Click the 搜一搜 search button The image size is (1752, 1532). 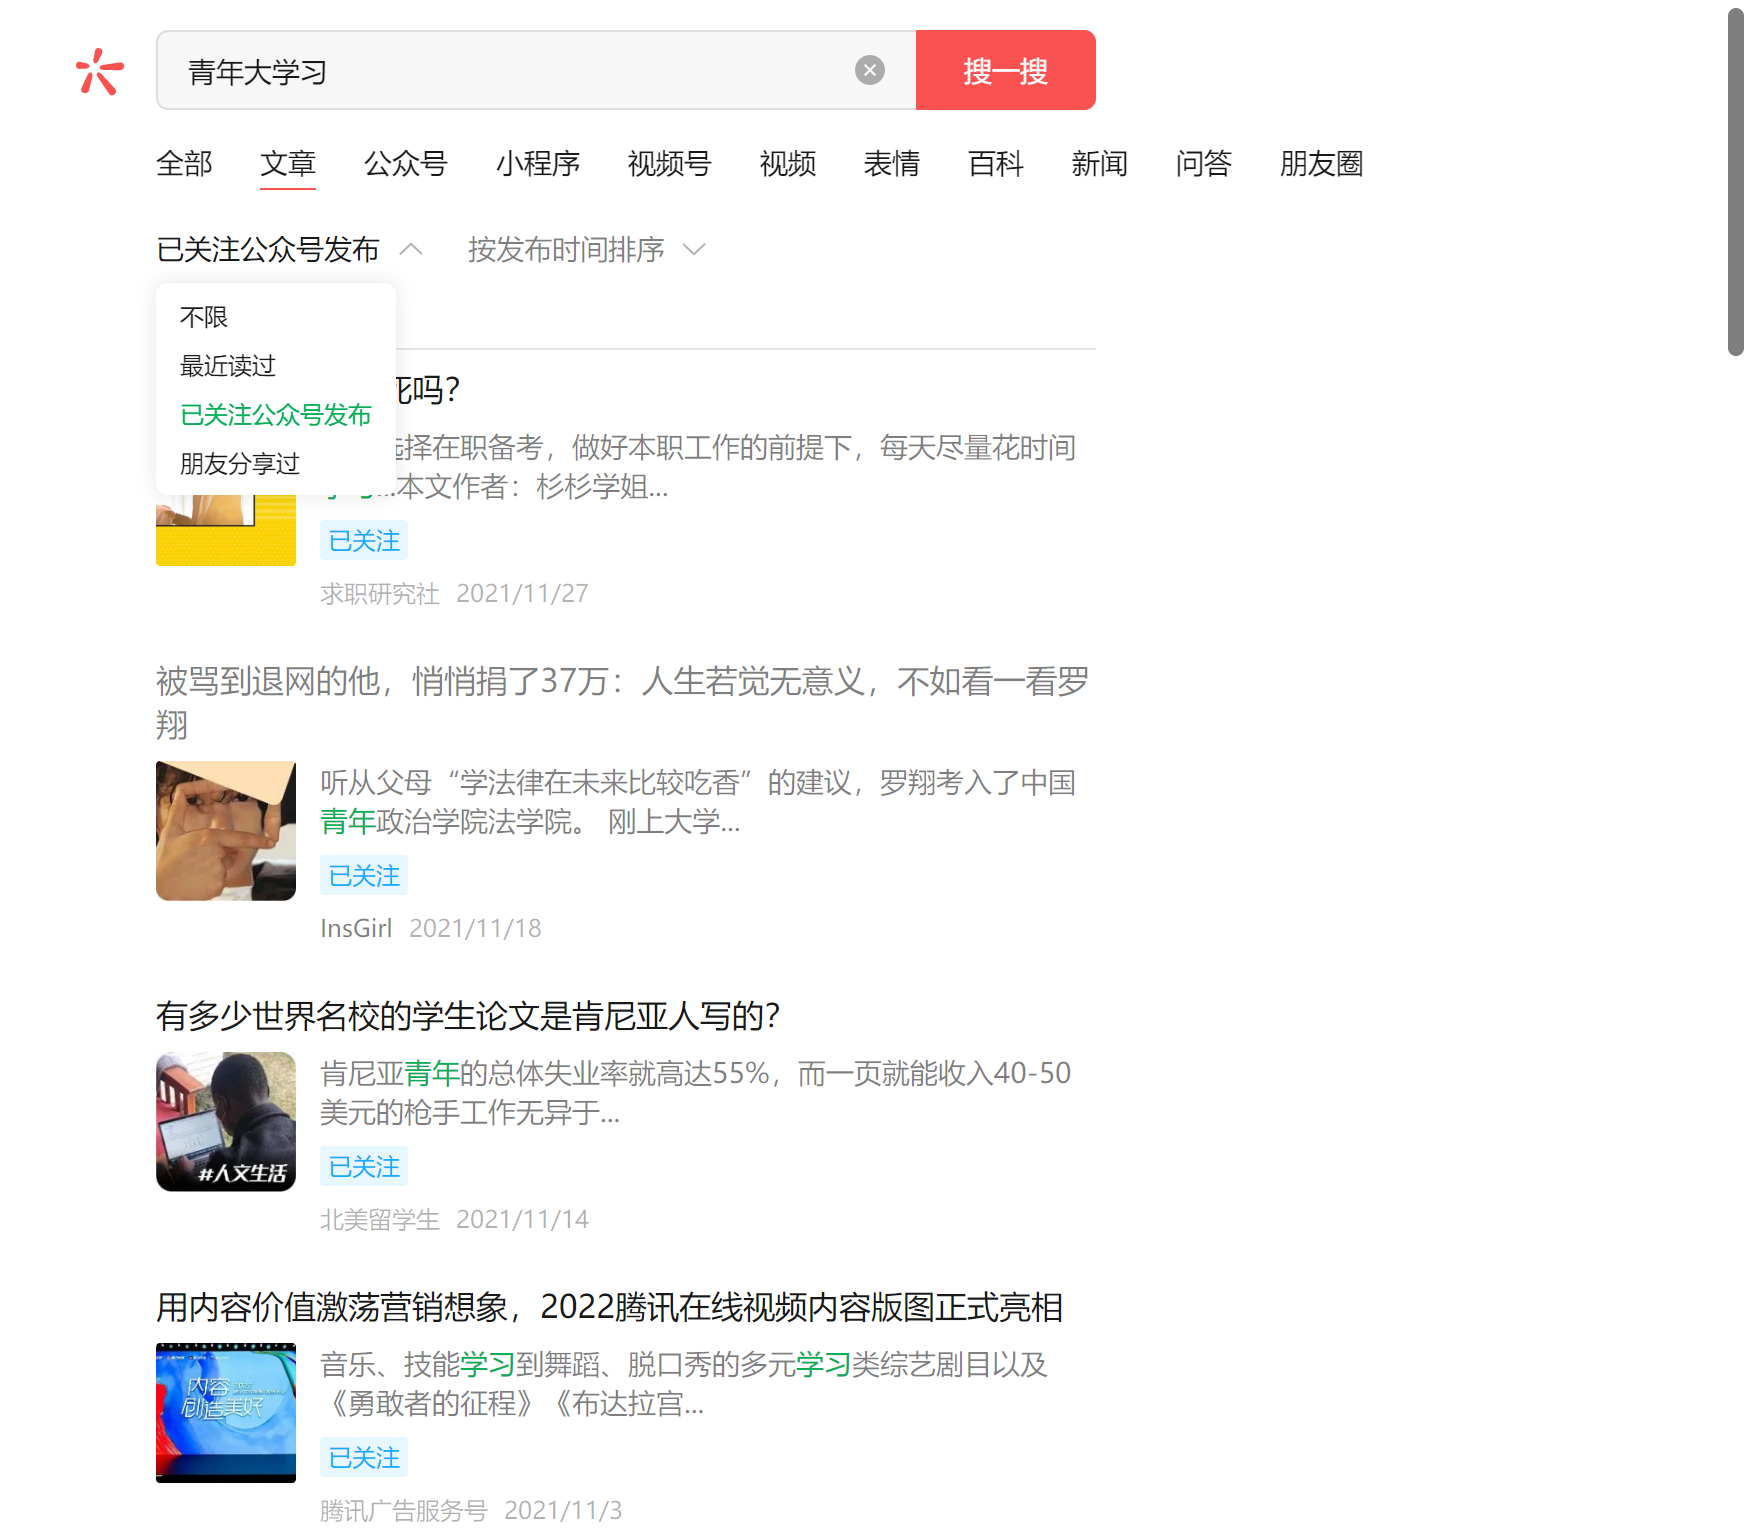[x=1006, y=70]
